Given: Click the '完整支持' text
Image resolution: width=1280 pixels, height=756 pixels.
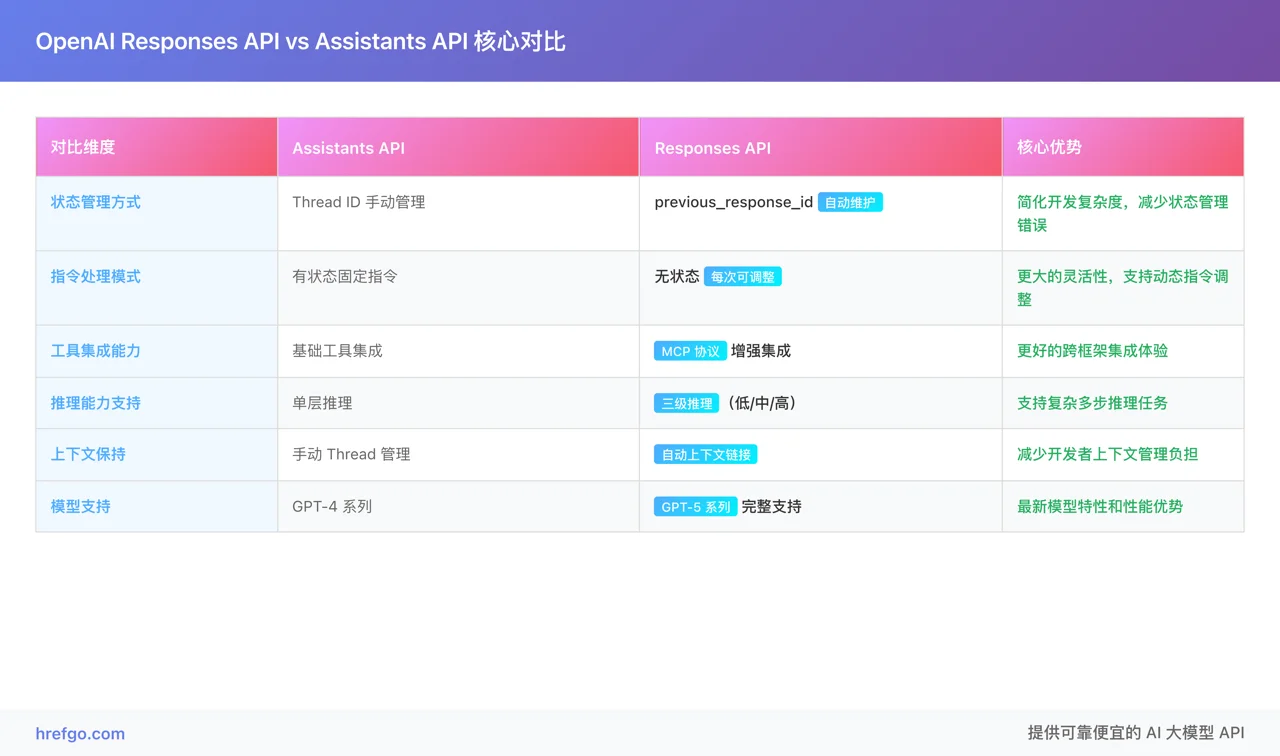Looking at the screenshot, I should pyautogui.click(x=772, y=506).
